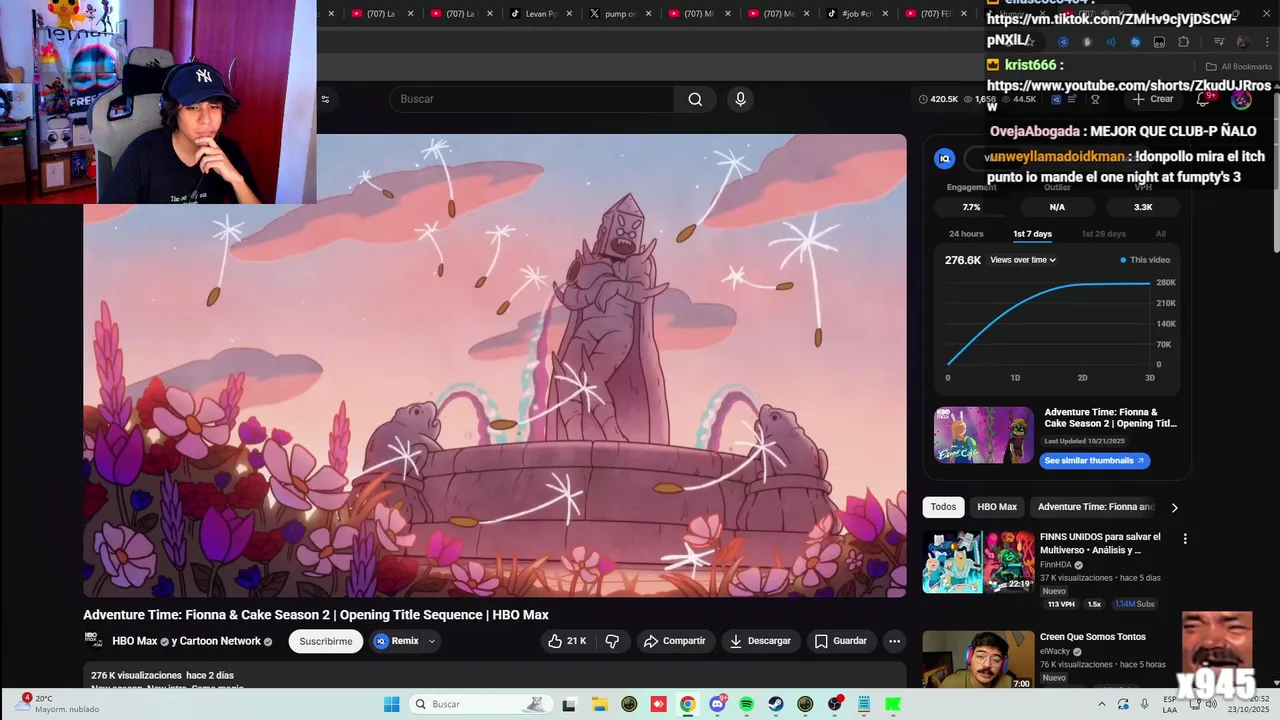The width and height of the screenshot is (1280, 720).
Task: Open the Views over time dropdown
Action: (1023, 260)
